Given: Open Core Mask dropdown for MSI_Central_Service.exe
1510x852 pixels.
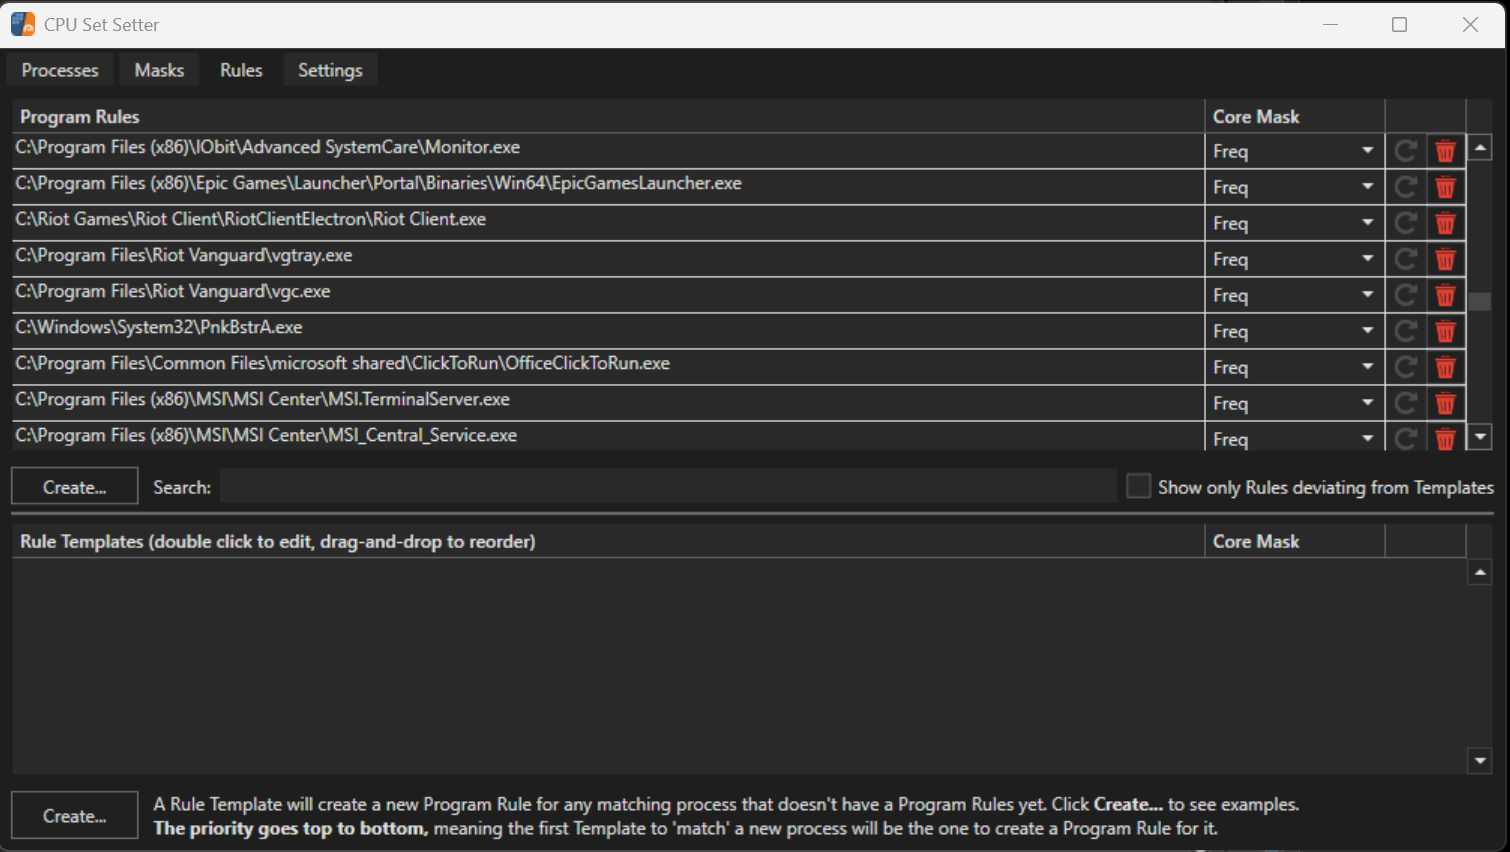Looking at the screenshot, I should (x=1294, y=437).
